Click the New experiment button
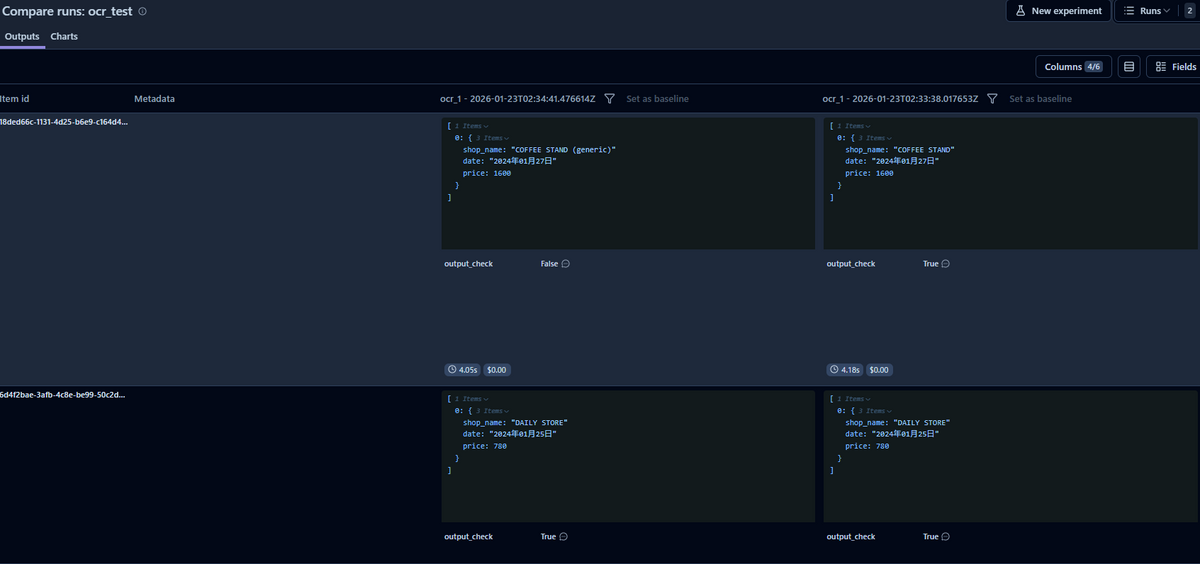The height and width of the screenshot is (564, 1200). coord(1058,11)
